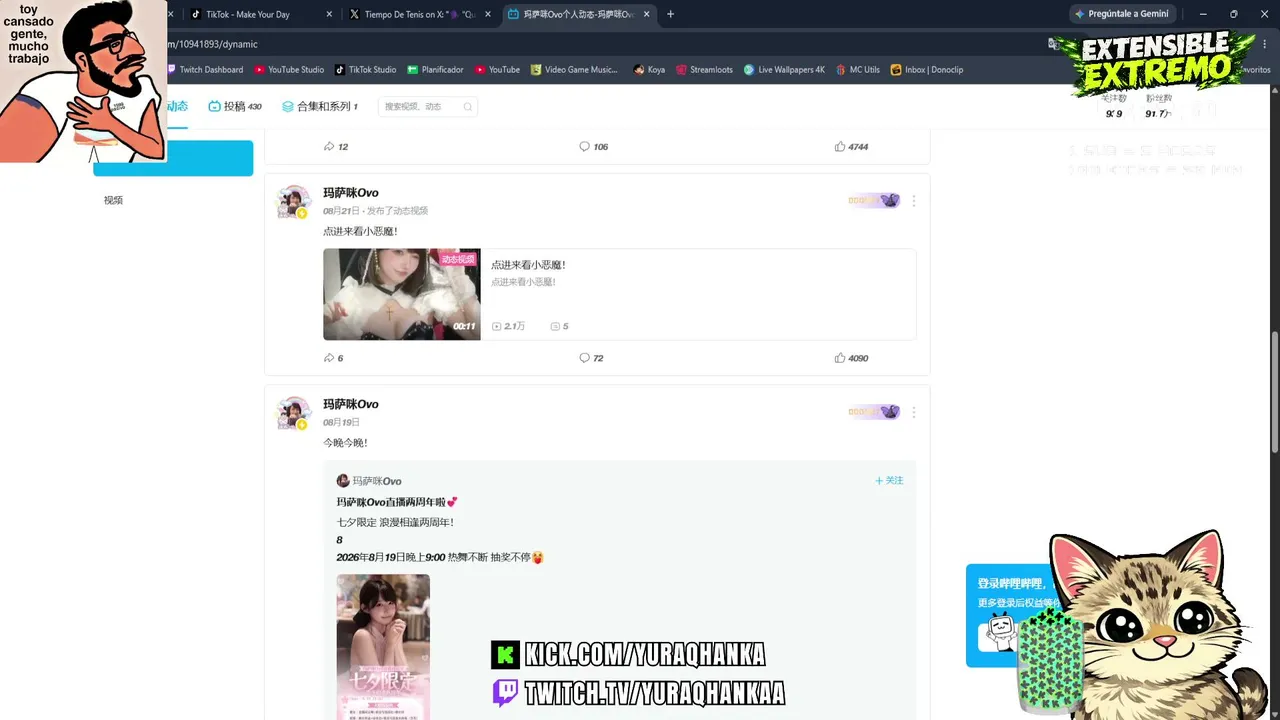Open the YouTube bookmark
The width and height of the screenshot is (1280, 720).
point(498,70)
